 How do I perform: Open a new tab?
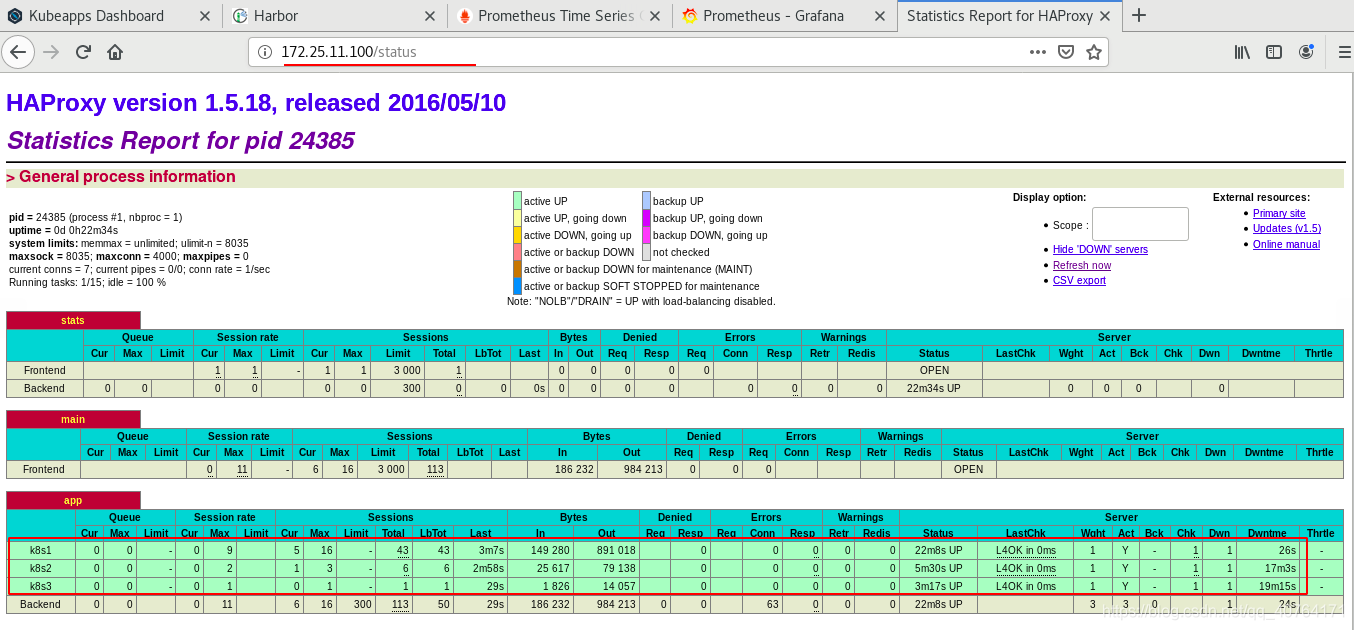coord(1138,15)
